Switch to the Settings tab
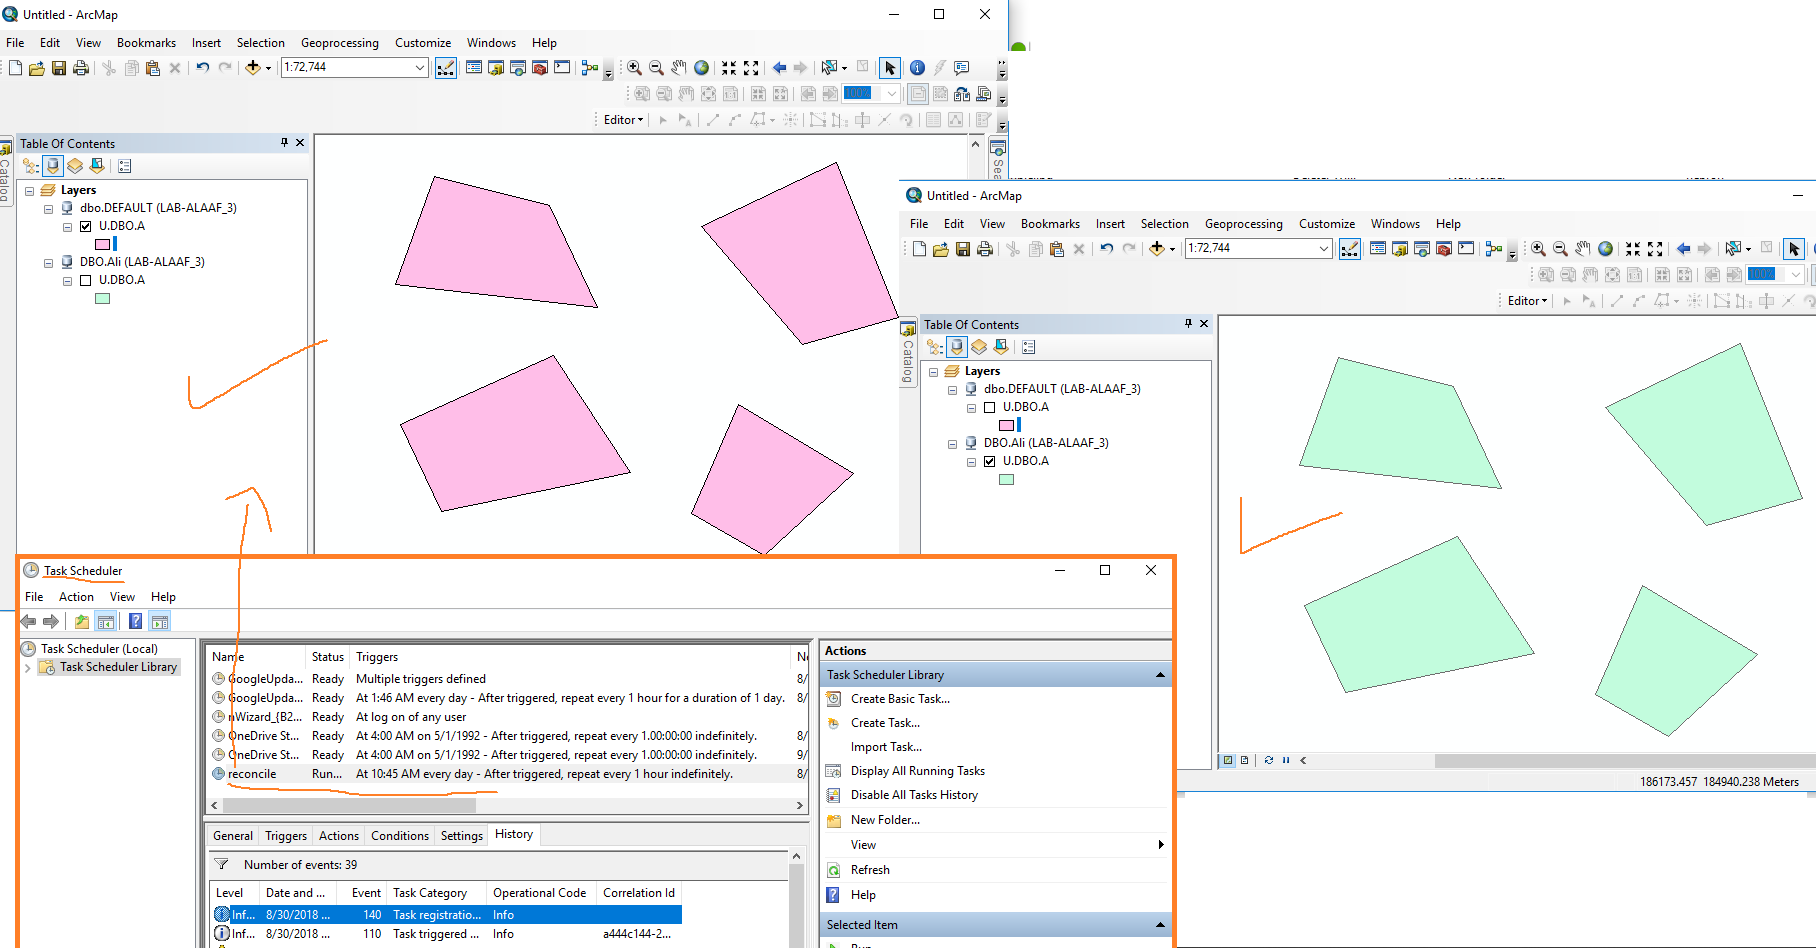The width and height of the screenshot is (1816, 948). click(462, 836)
